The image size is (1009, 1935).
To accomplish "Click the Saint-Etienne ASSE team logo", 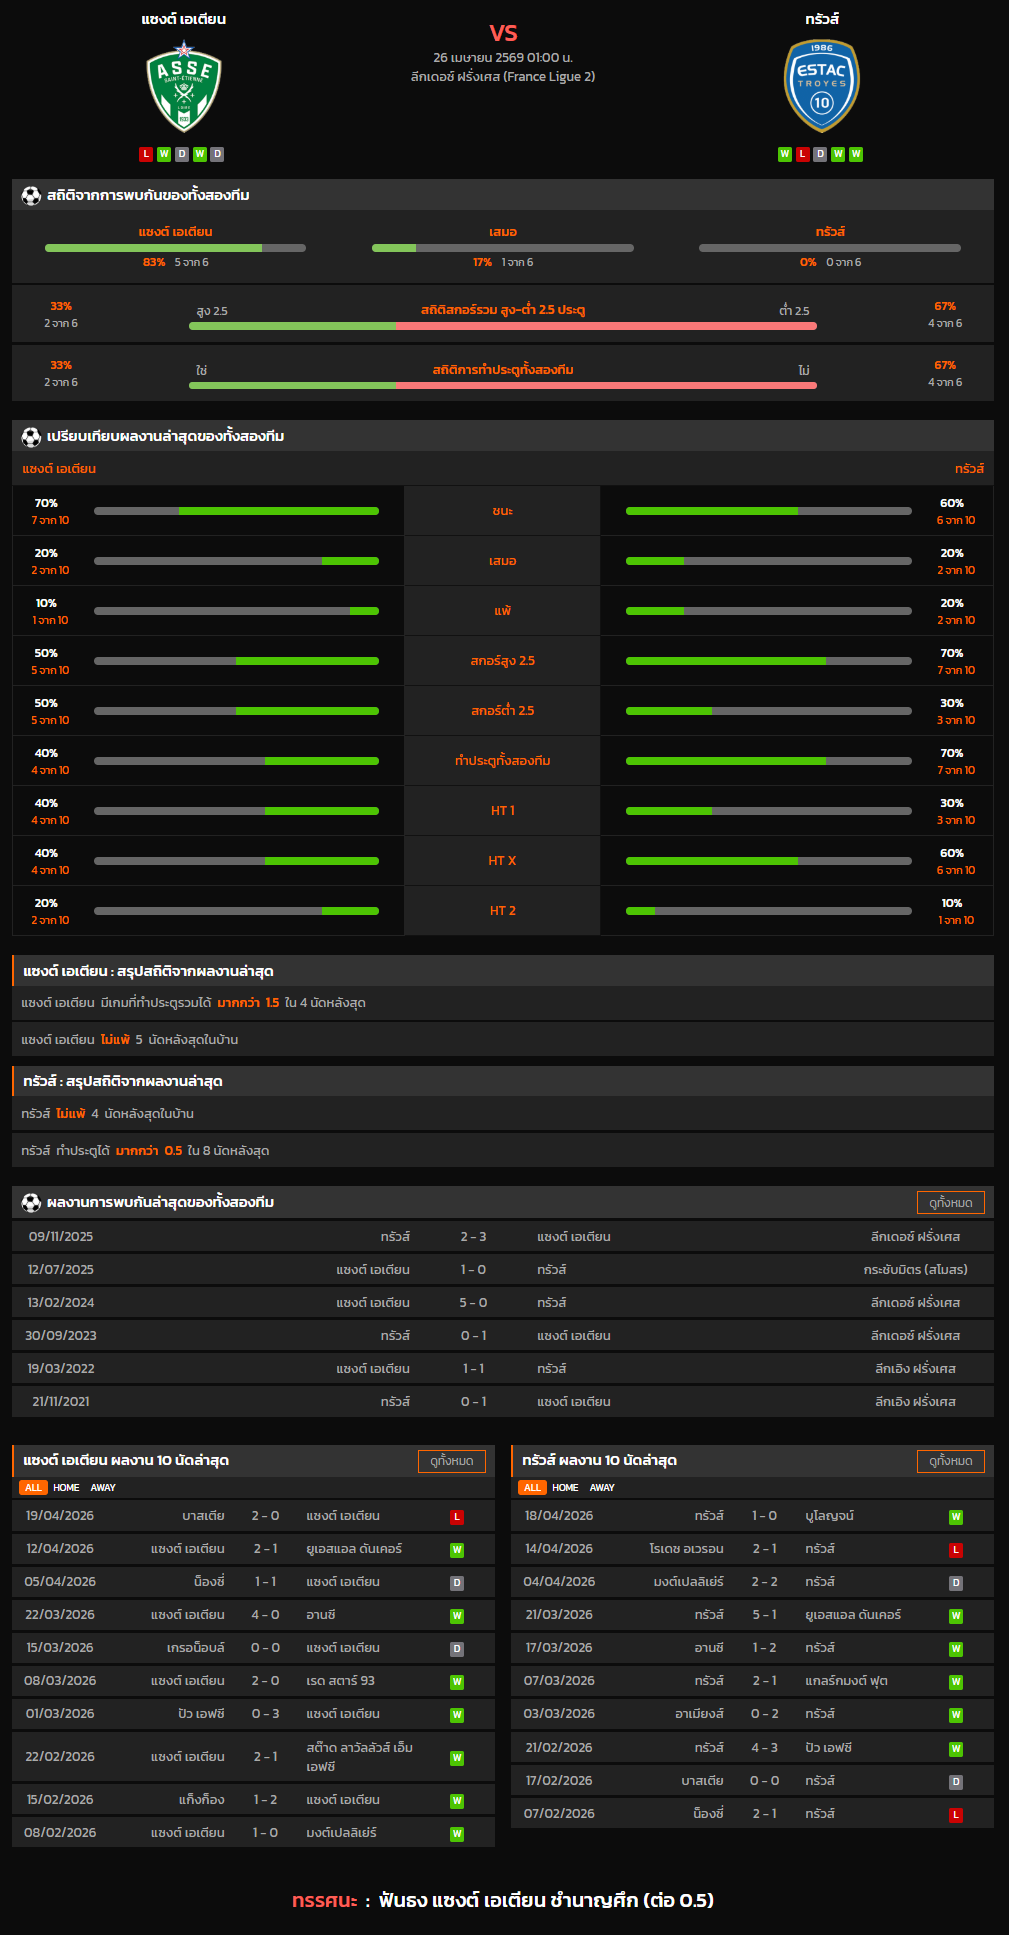I will tap(184, 87).
